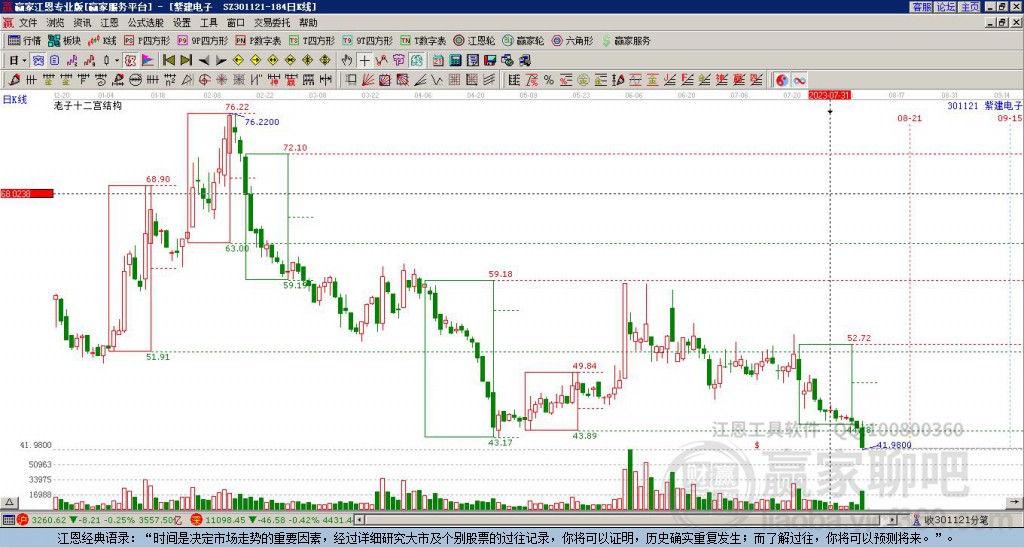This screenshot has width=1024, height=548.
Task: Click the black right arrow icon
Action: coord(221,61)
